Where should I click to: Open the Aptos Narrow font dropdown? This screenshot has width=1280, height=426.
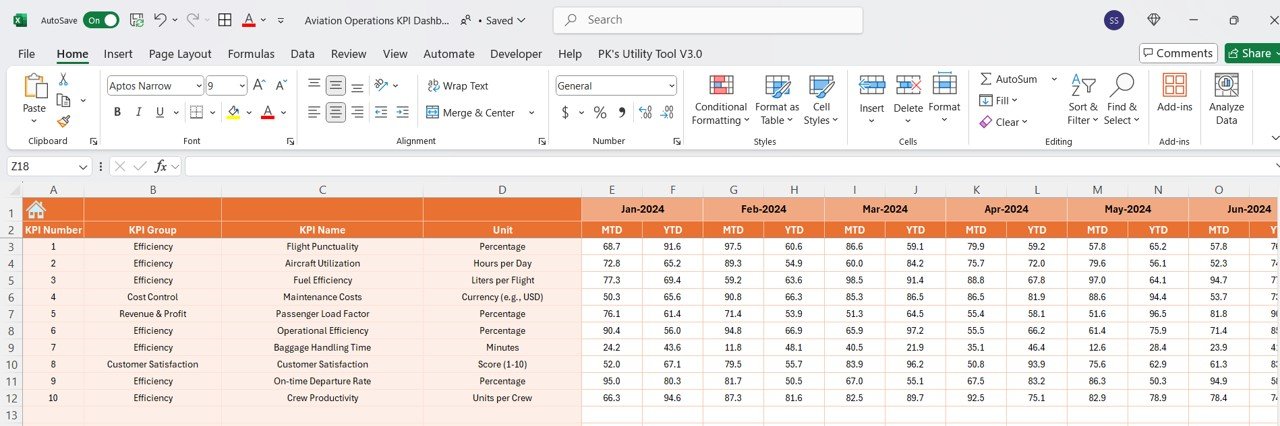pyautogui.click(x=198, y=86)
